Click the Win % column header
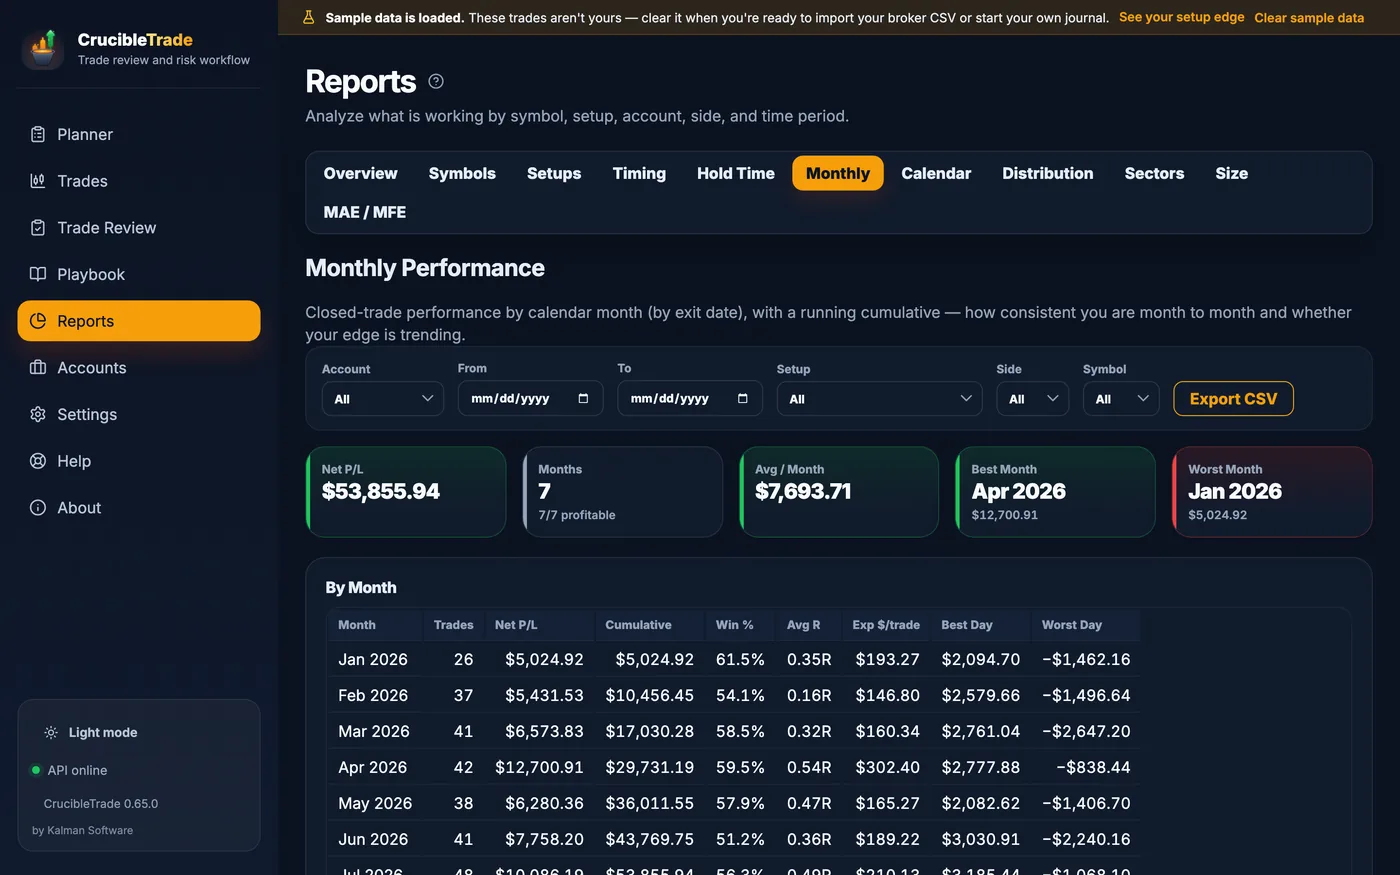This screenshot has width=1400, height=875. coord(740,625)
